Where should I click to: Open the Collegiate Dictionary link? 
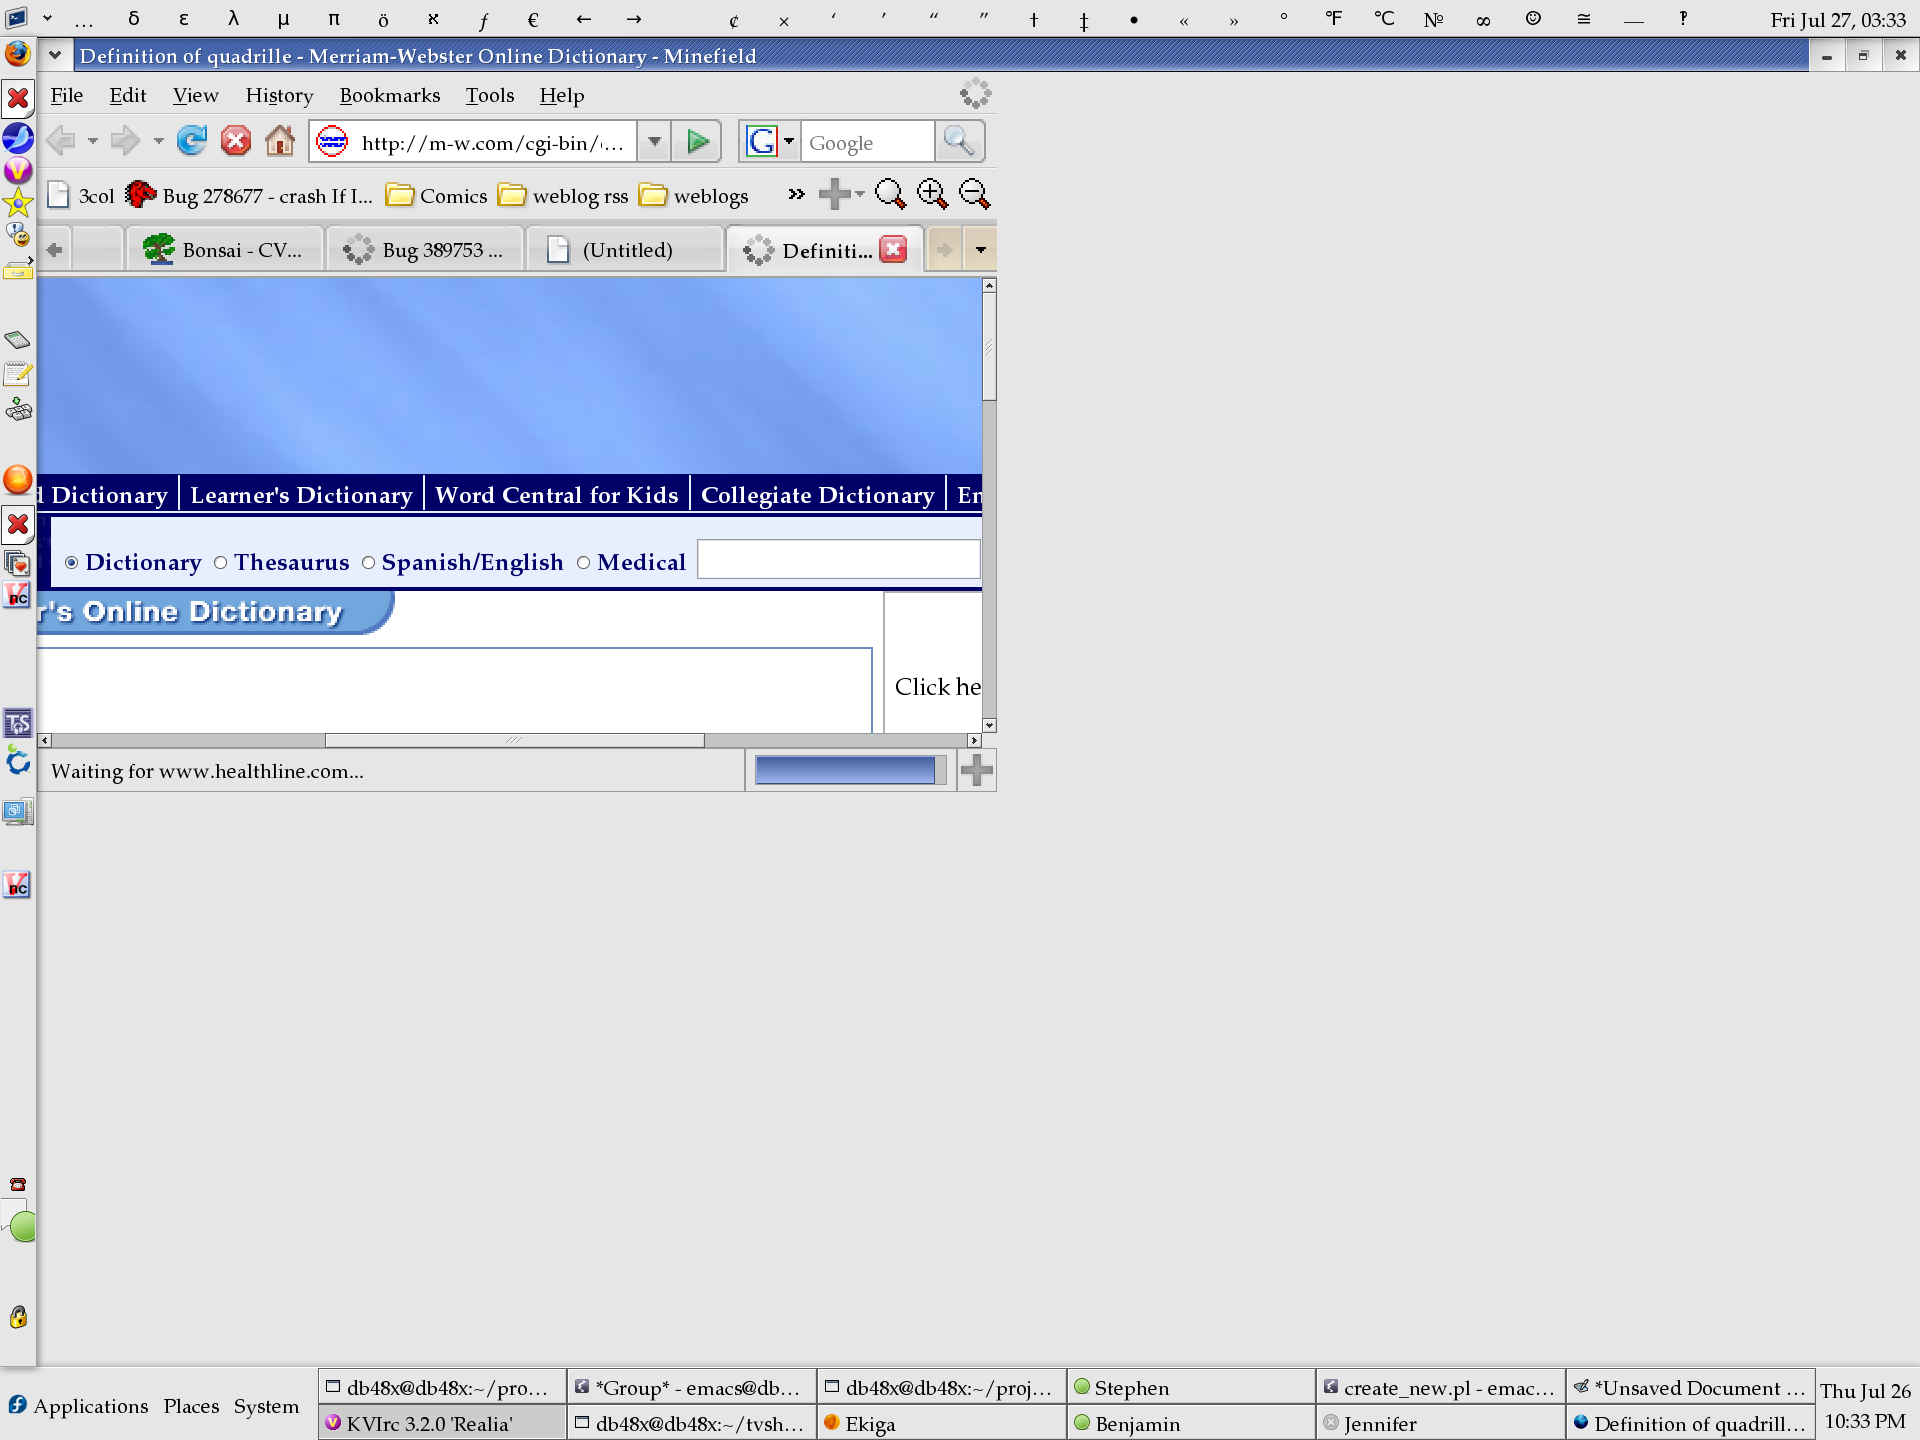tap(818, 495)
